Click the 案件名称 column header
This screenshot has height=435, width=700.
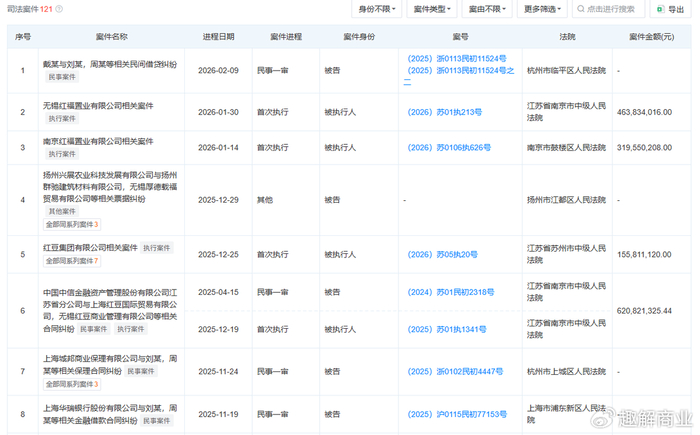(x=112, y=37)
